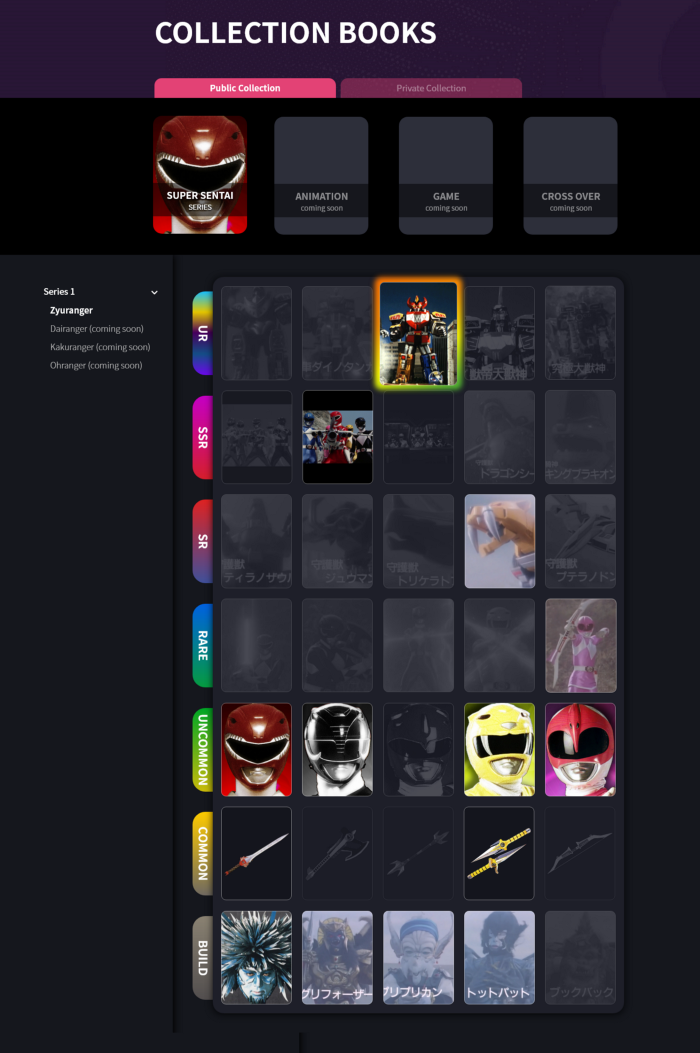The width and height of the screenshot is (700, 1053).
Task: Choose Zyuranger in the sidebar
Action: point(71,311)
